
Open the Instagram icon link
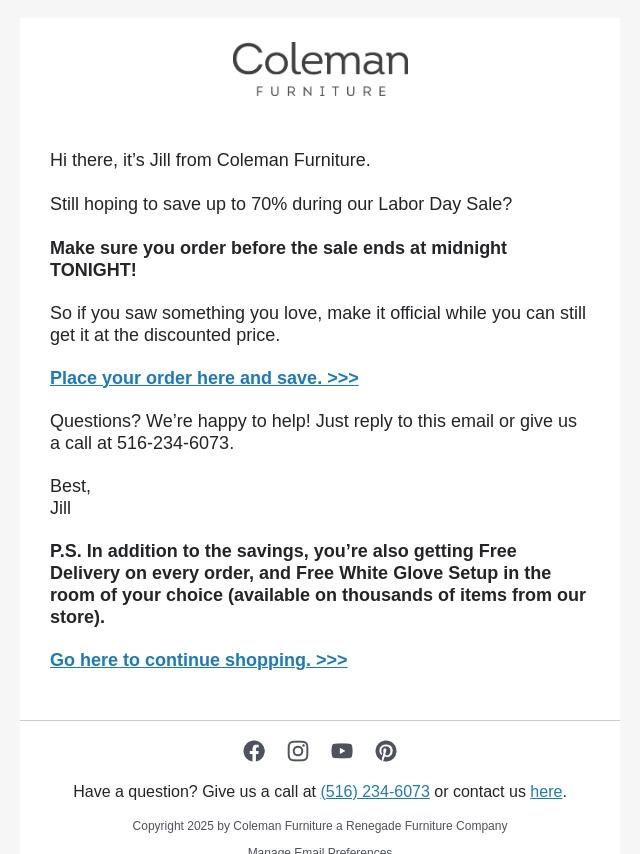298,751
